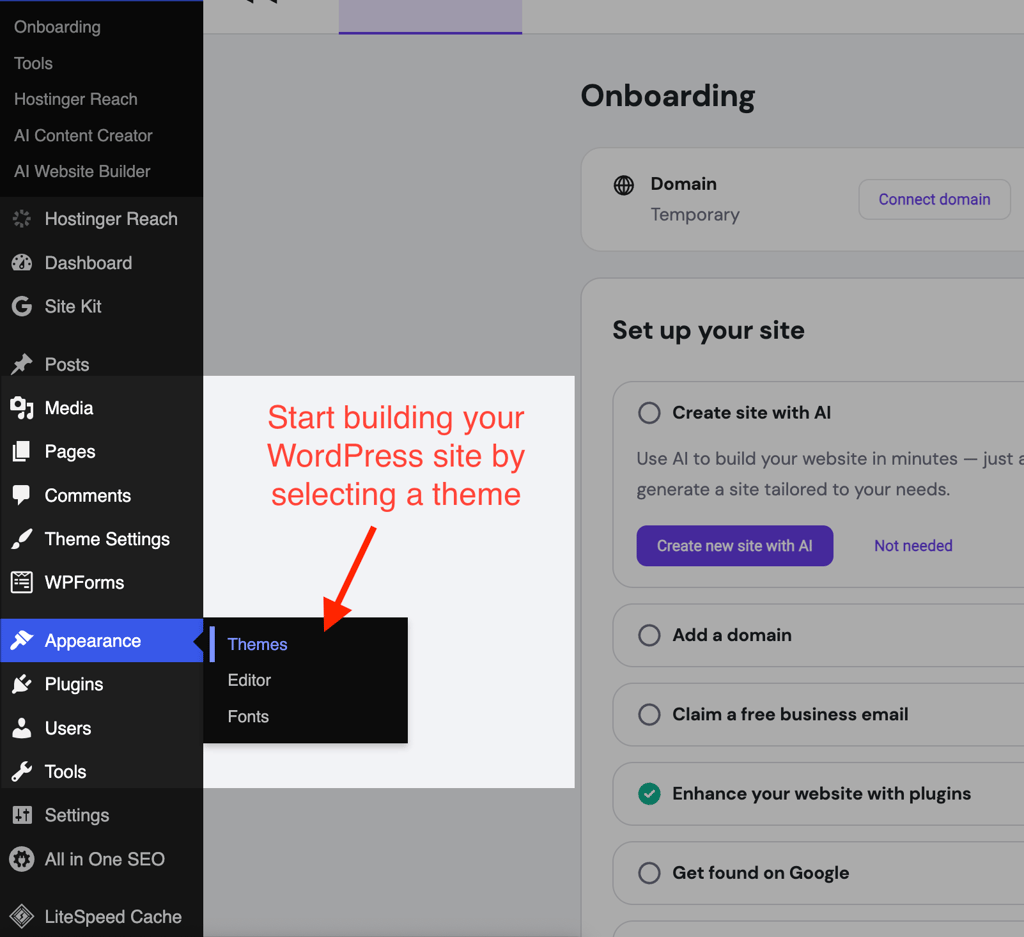1024x937 pixels.
Task: Open Themes in Appearance submenu
Action: (x=257, y=644)
